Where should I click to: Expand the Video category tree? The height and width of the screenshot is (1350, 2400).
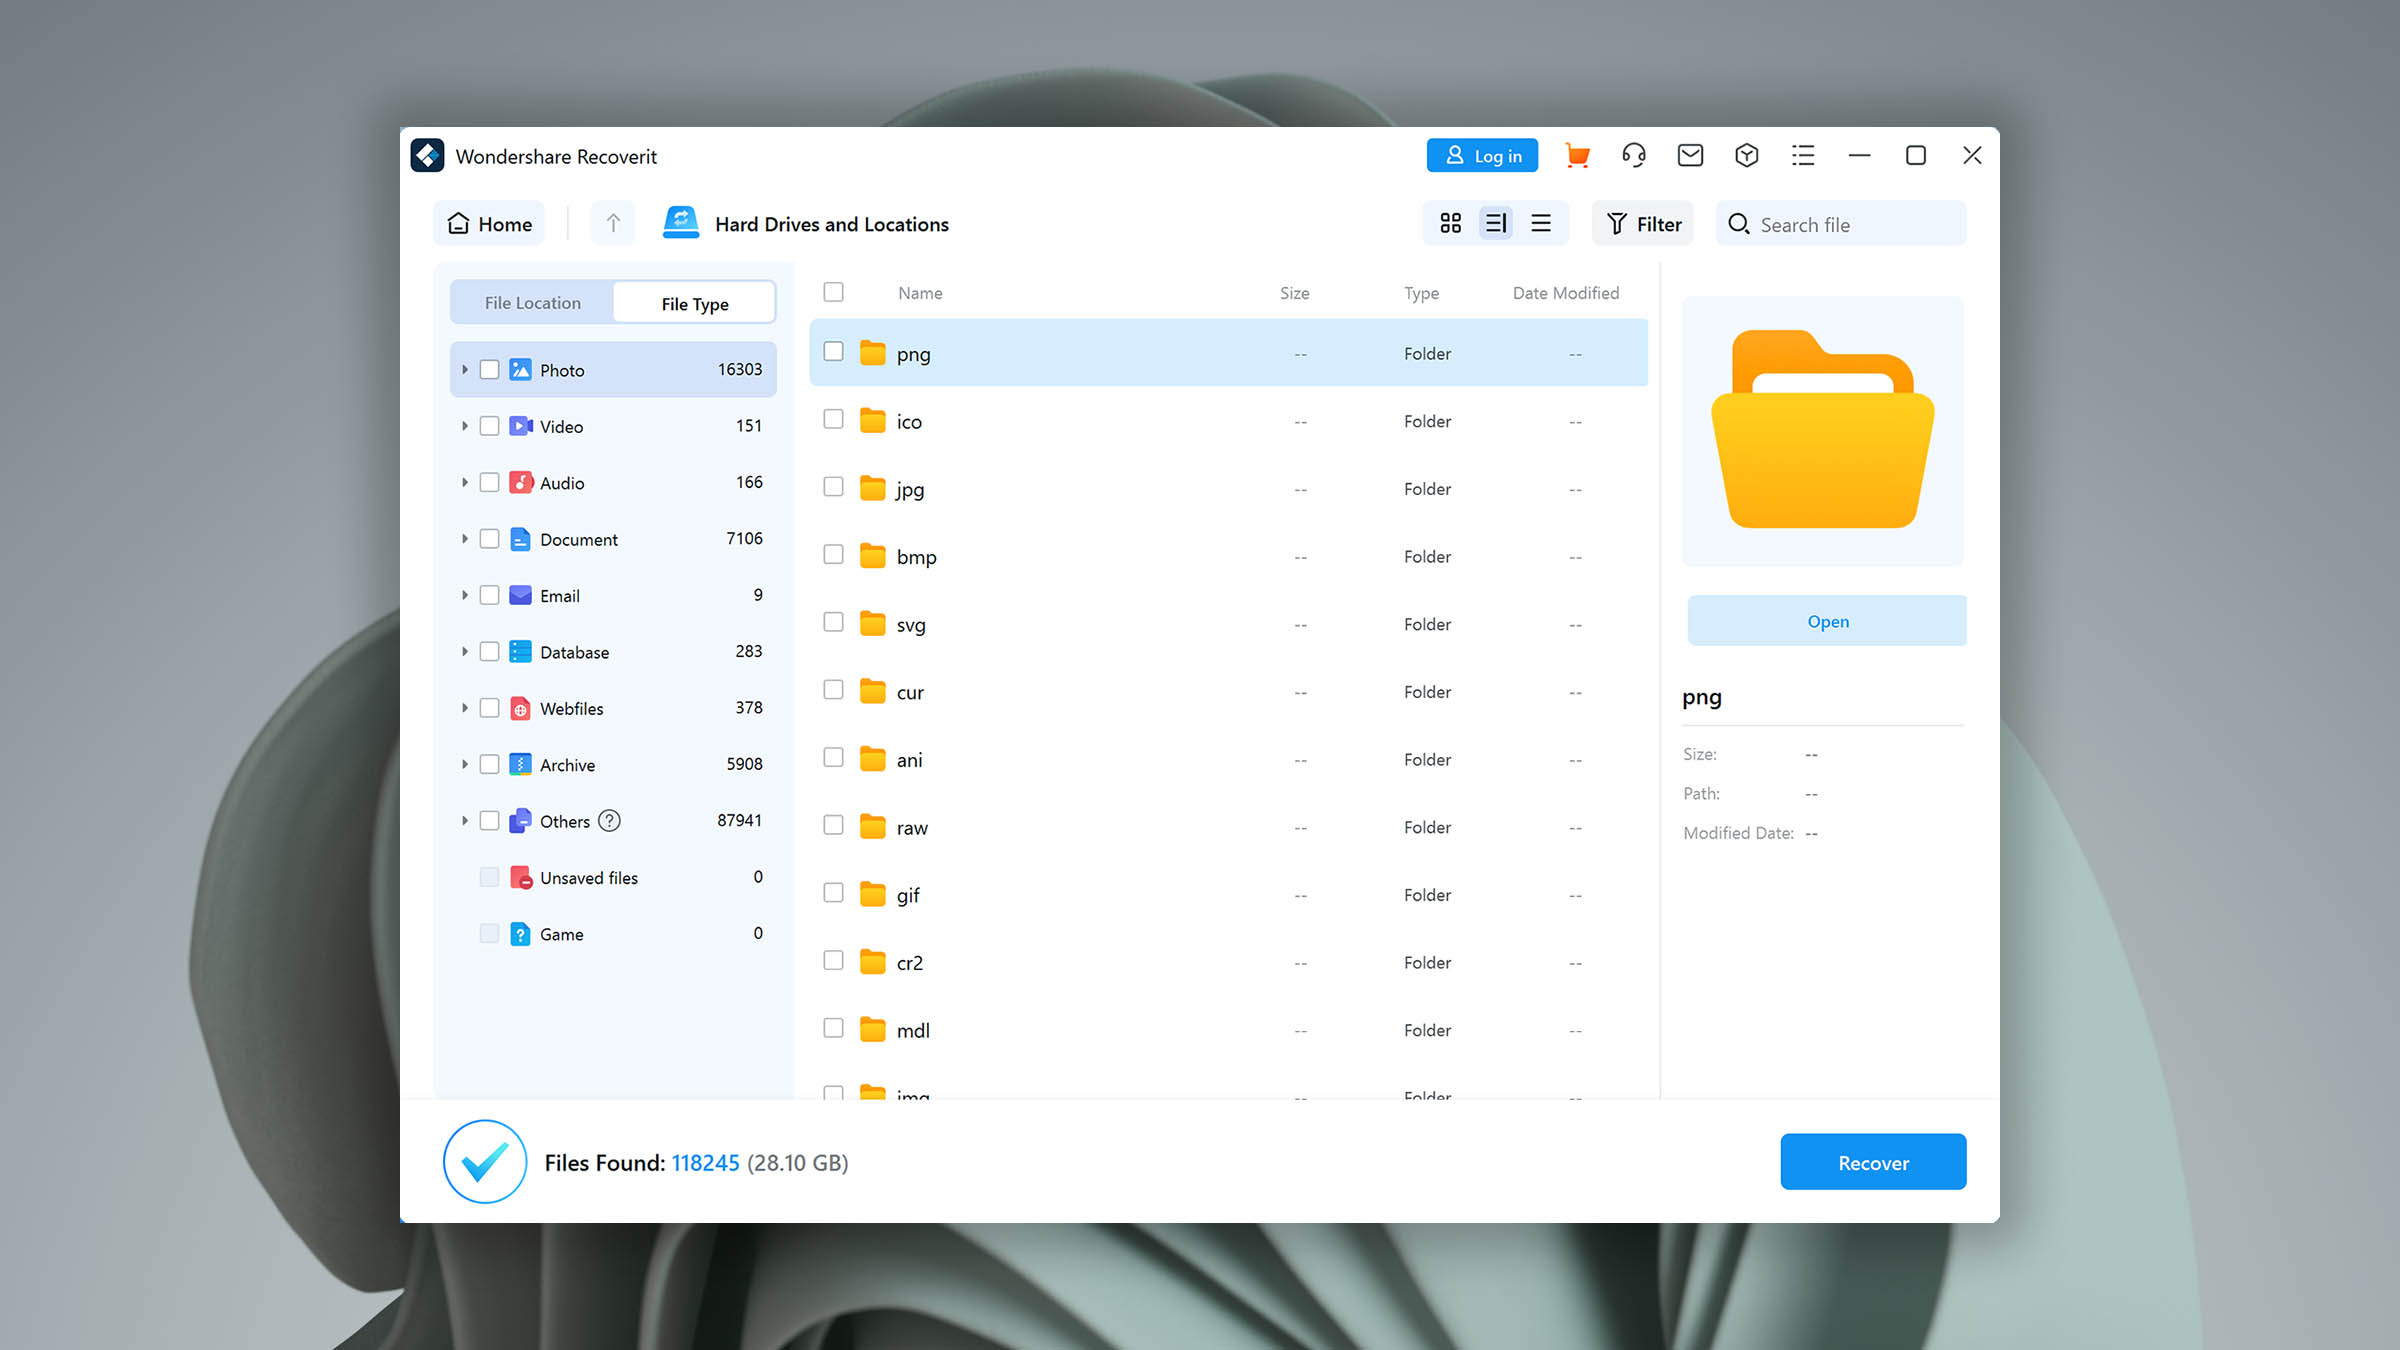[465, 426]
